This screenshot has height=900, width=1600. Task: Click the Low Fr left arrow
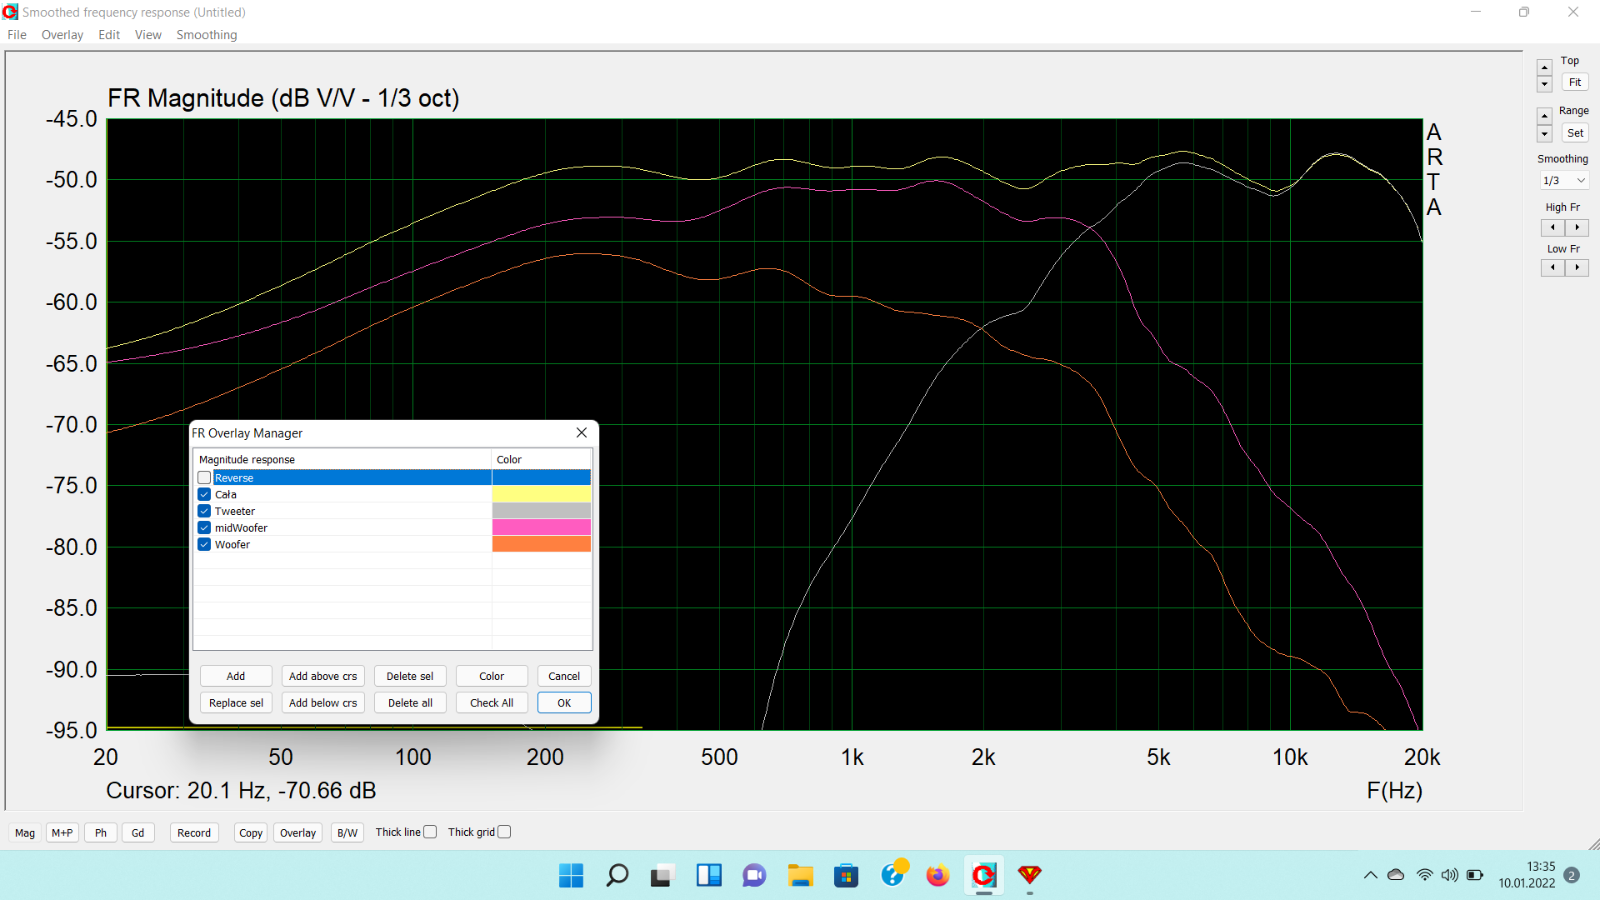tap(1553, 268)
